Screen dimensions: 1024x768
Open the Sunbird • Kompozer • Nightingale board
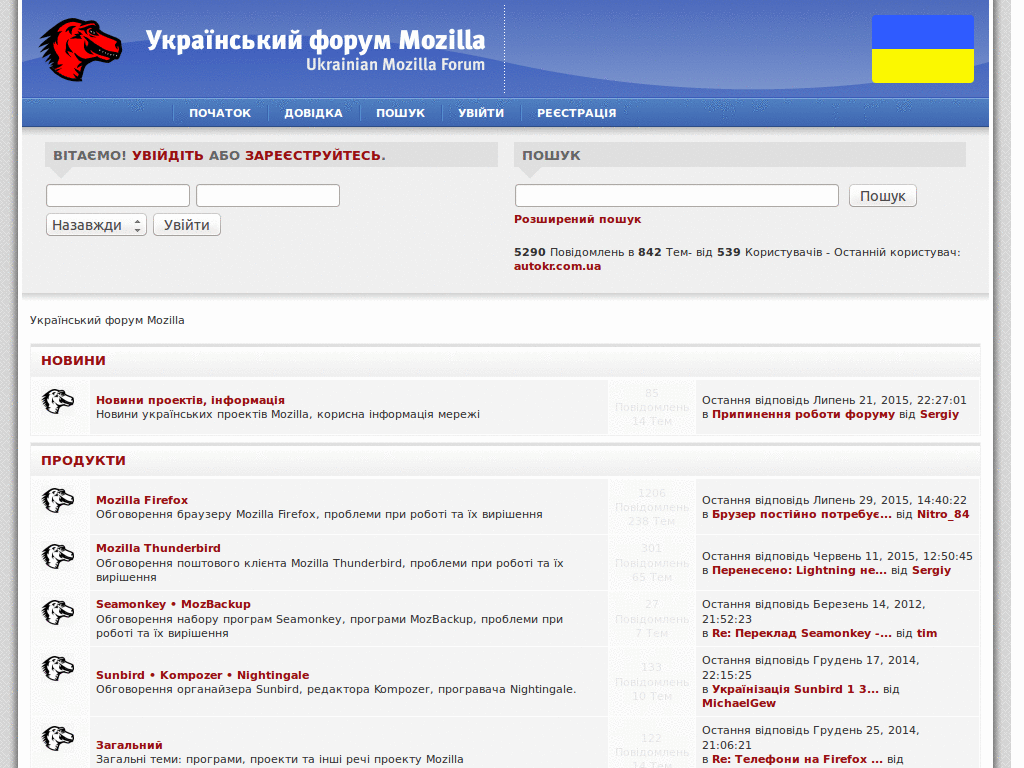(202, 675)
